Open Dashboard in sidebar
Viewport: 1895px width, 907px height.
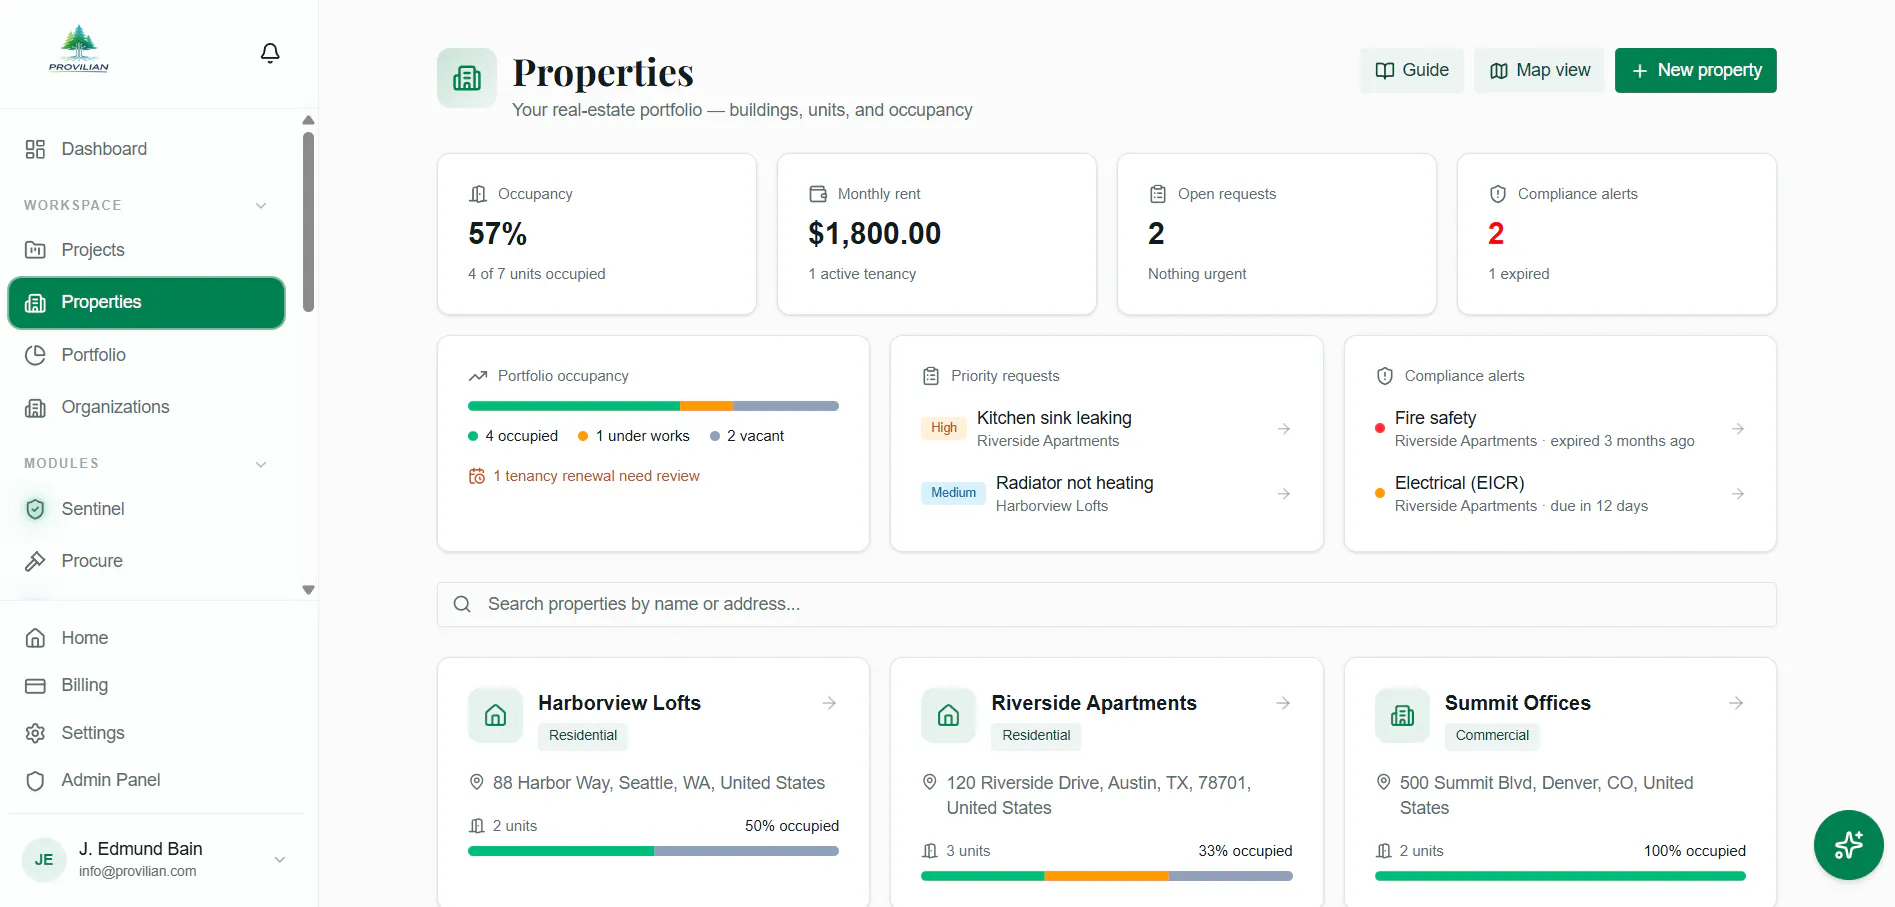coord(147,149)
